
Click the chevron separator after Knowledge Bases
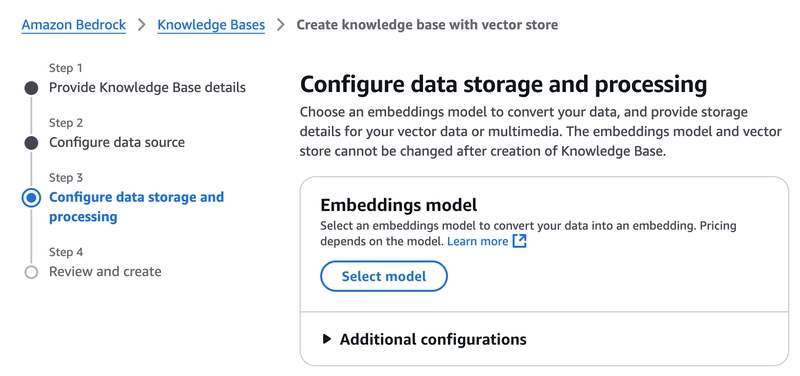pos(281,25)
